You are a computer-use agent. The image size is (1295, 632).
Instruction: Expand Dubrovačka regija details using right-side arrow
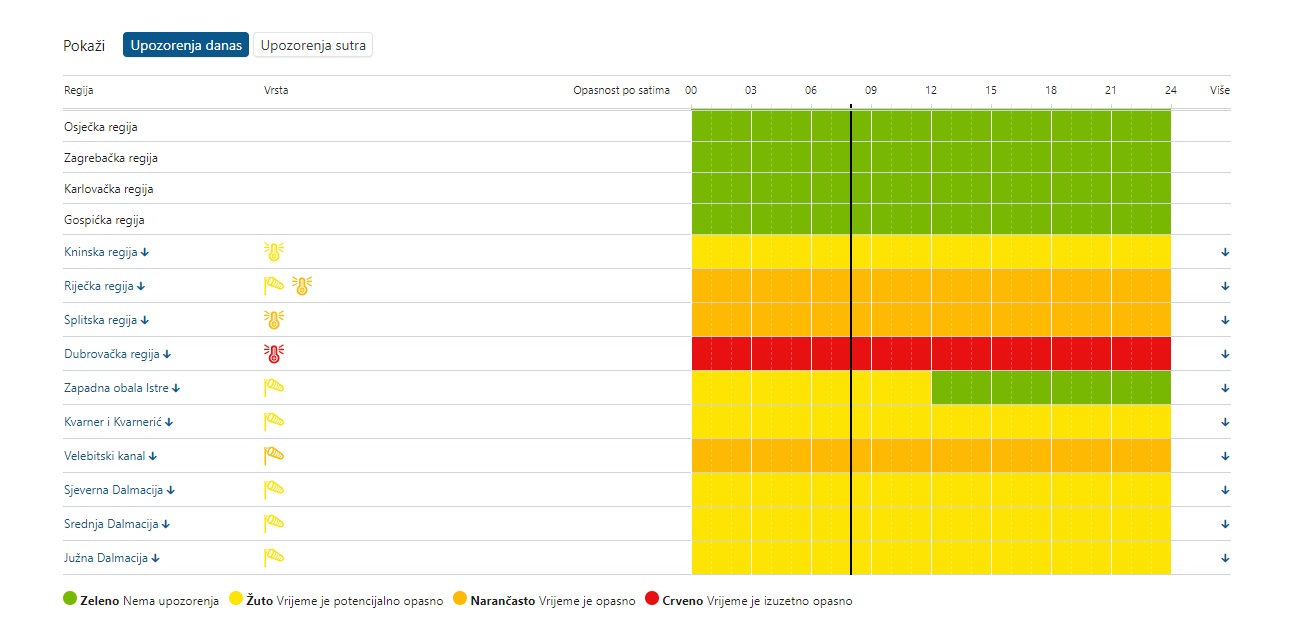[1225, 354]
